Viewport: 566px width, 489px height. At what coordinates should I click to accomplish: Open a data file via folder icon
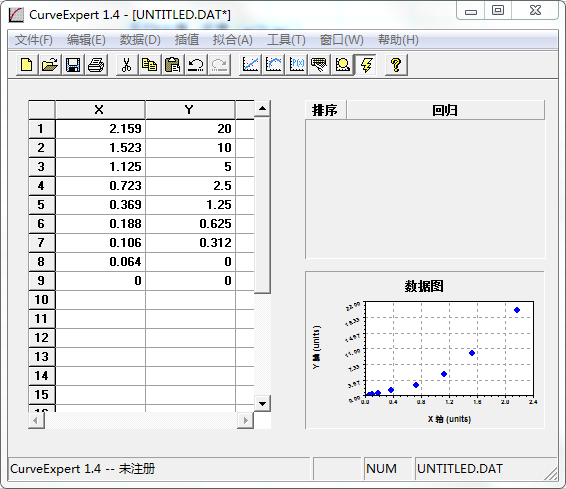click(x=50, y=65)
